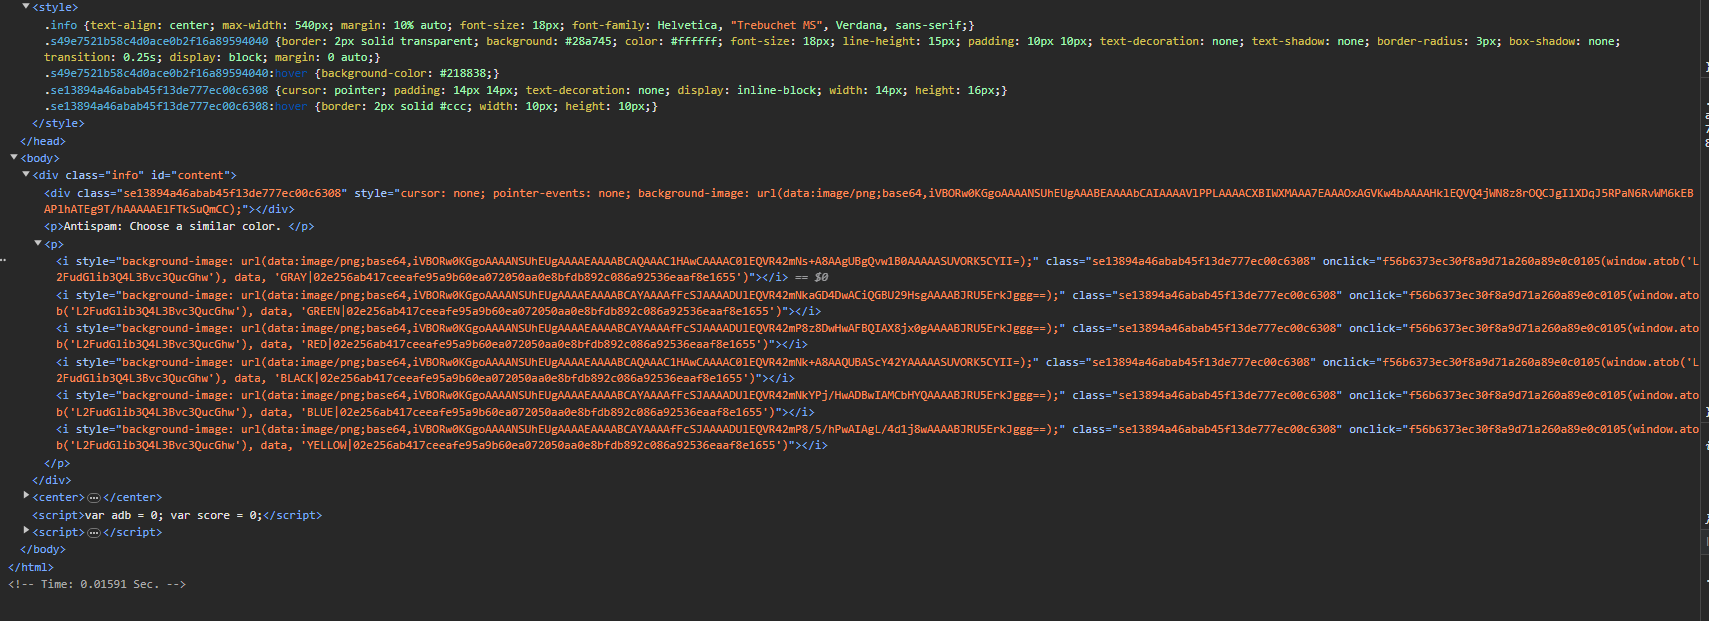The width and height of the screenshot is (1709, 621).
Task: Click the </head> closing tag
Action: (x=43, y=141)
